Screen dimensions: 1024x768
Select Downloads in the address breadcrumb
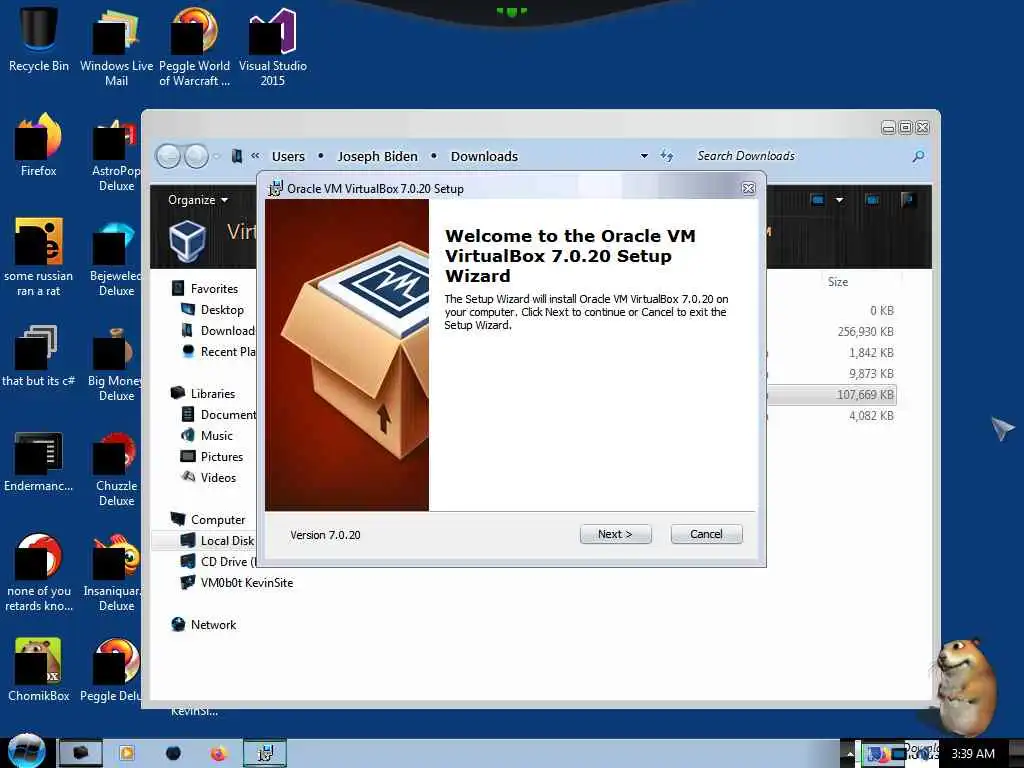tap(484, 157)
